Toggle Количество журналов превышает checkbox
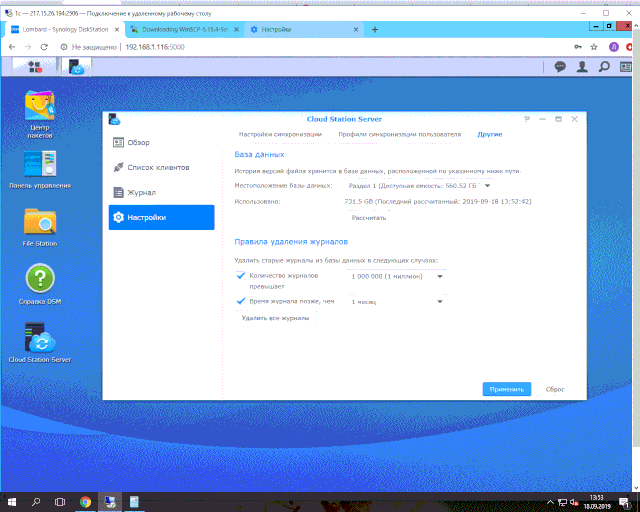The height and width of the screenshot is (512, 640). tap(240, 276)
